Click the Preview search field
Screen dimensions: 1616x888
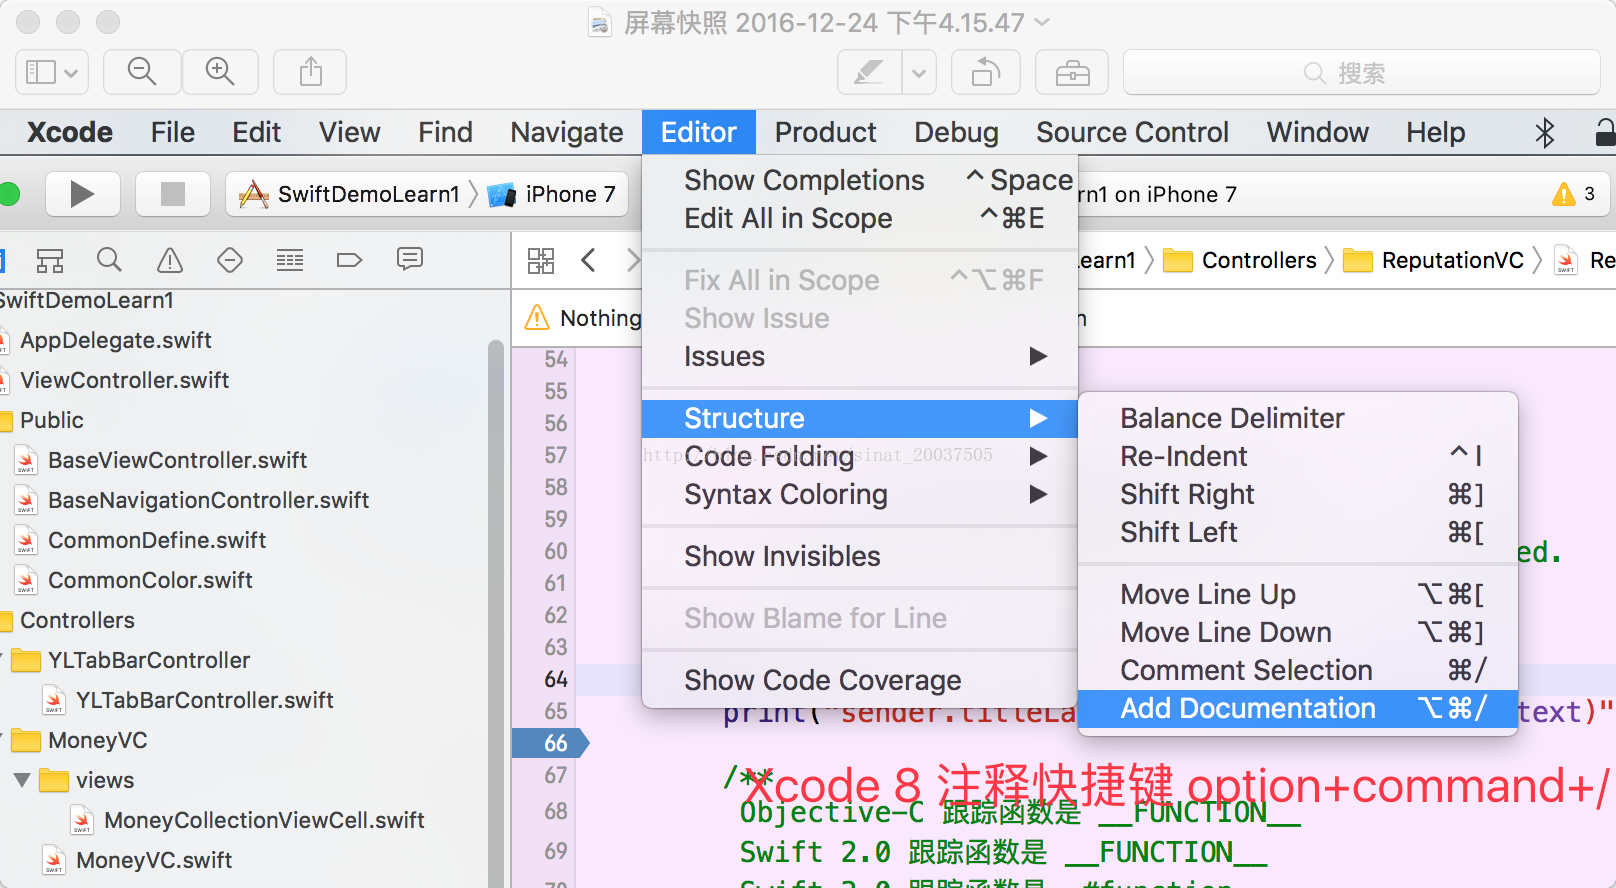[1362, 72]
